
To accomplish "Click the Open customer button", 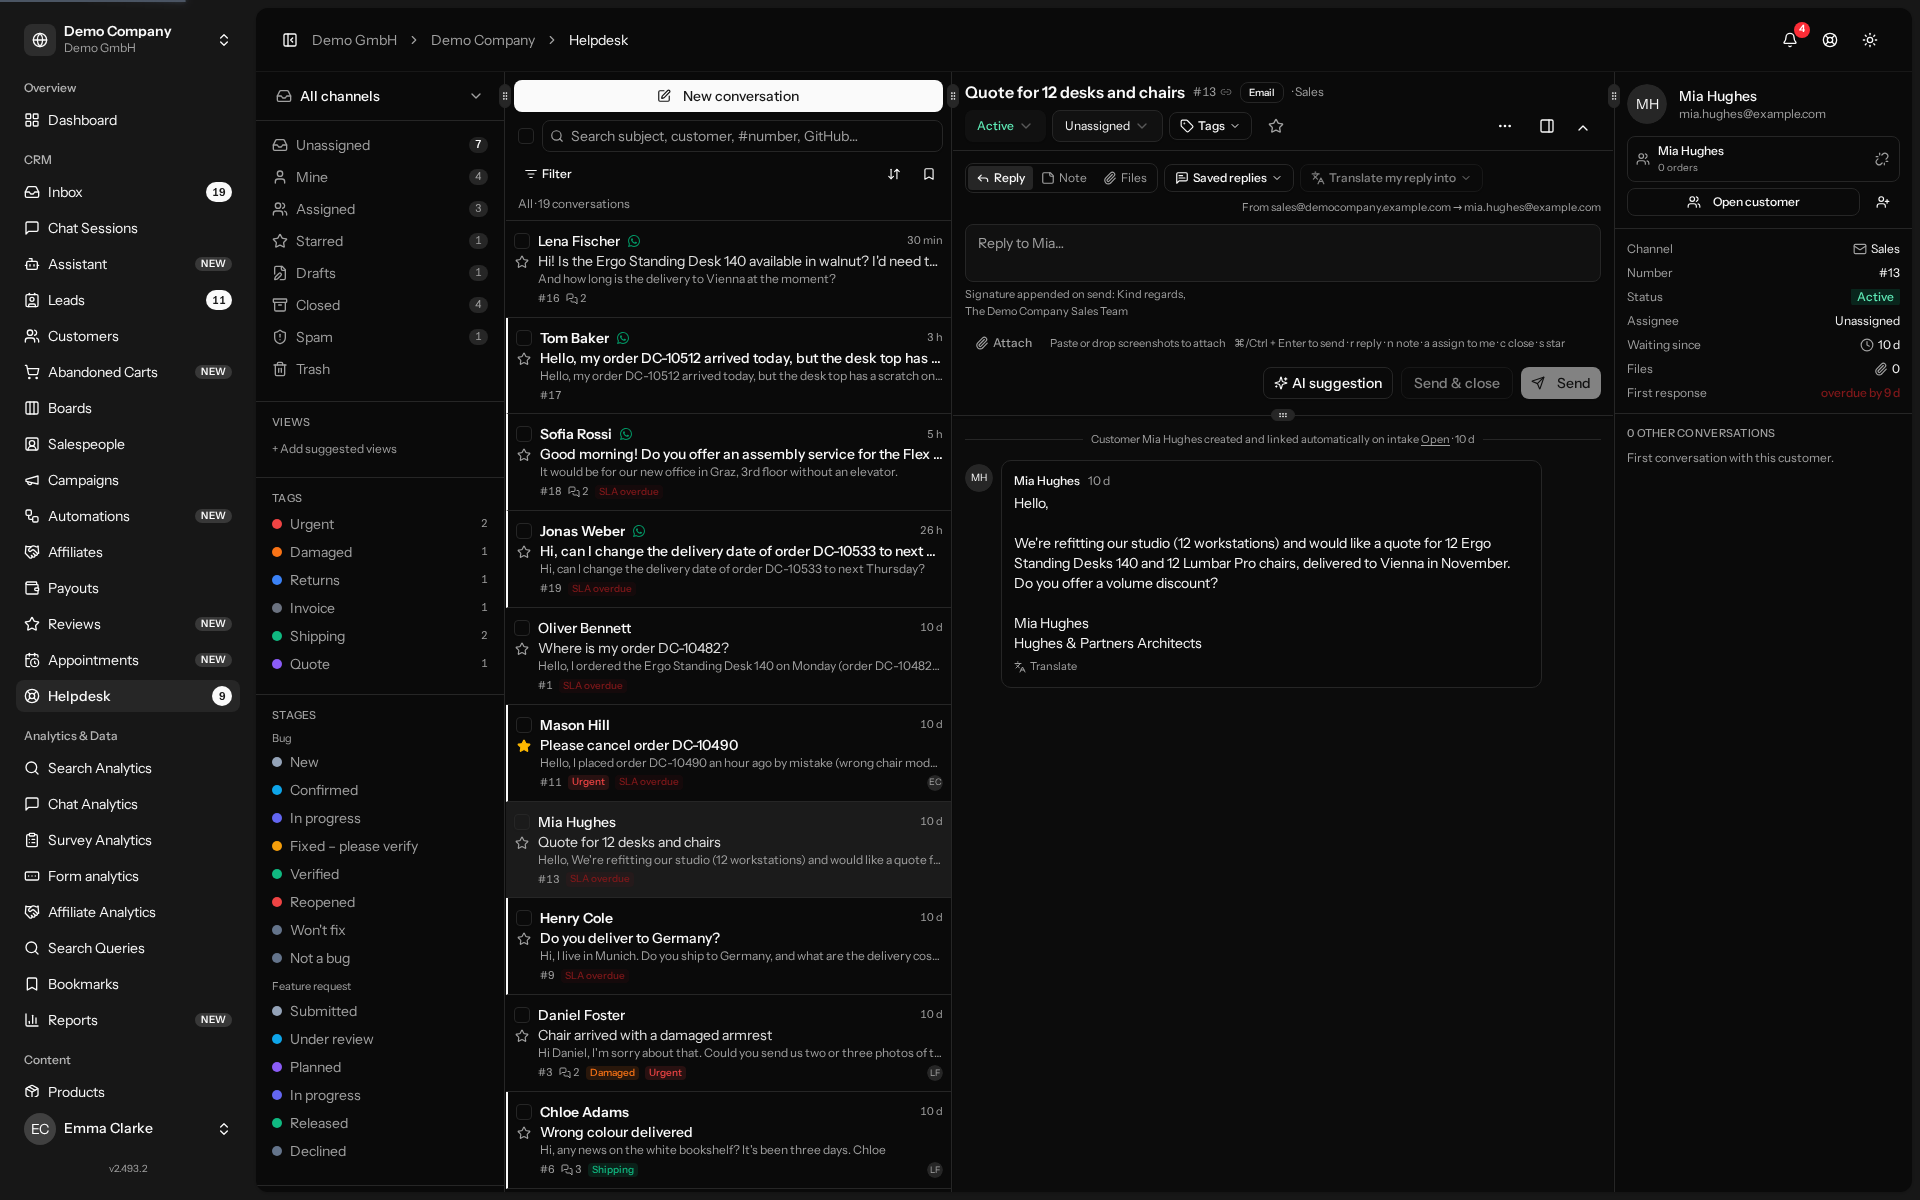I will pos(1743,202).
